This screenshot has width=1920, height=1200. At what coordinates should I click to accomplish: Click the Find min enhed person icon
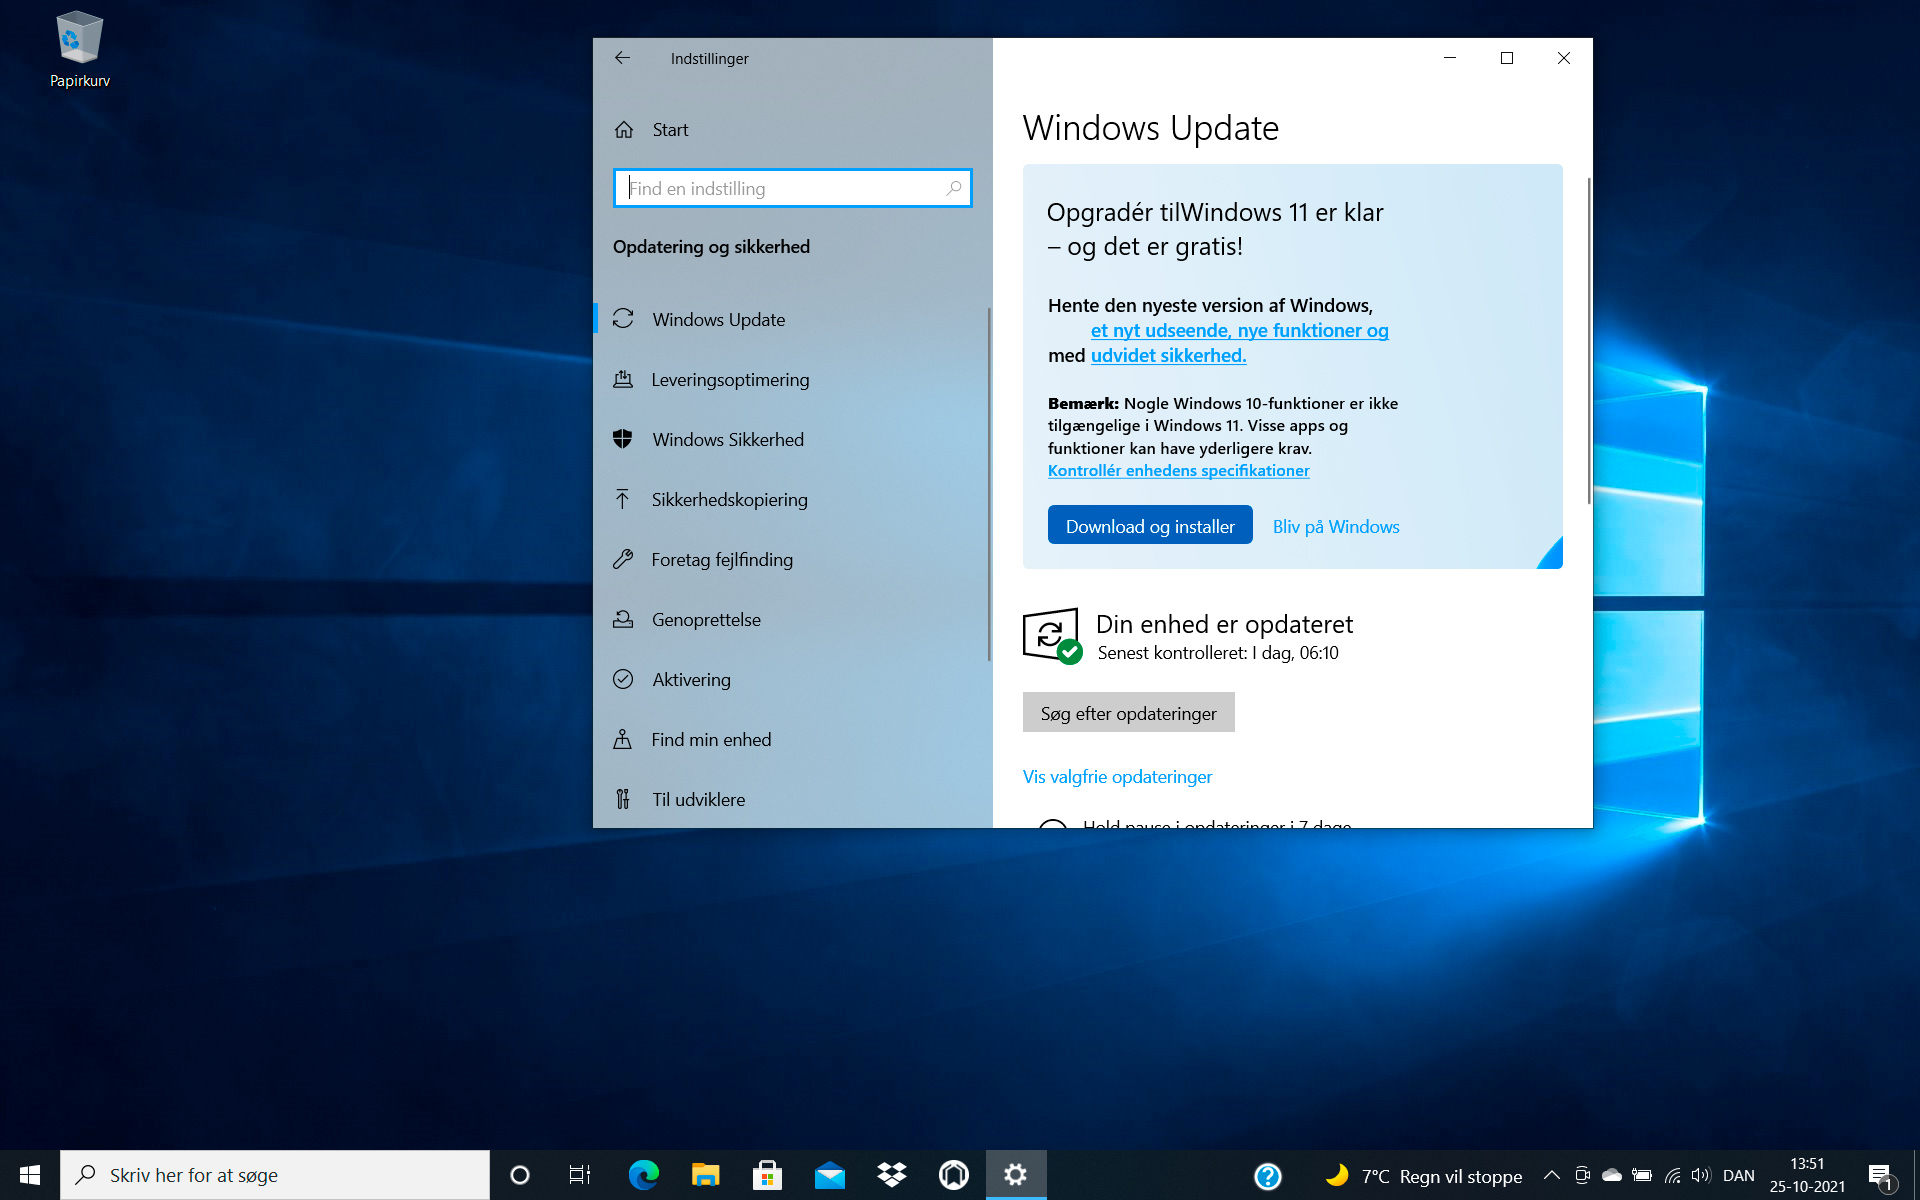click(x=623, y=739)
